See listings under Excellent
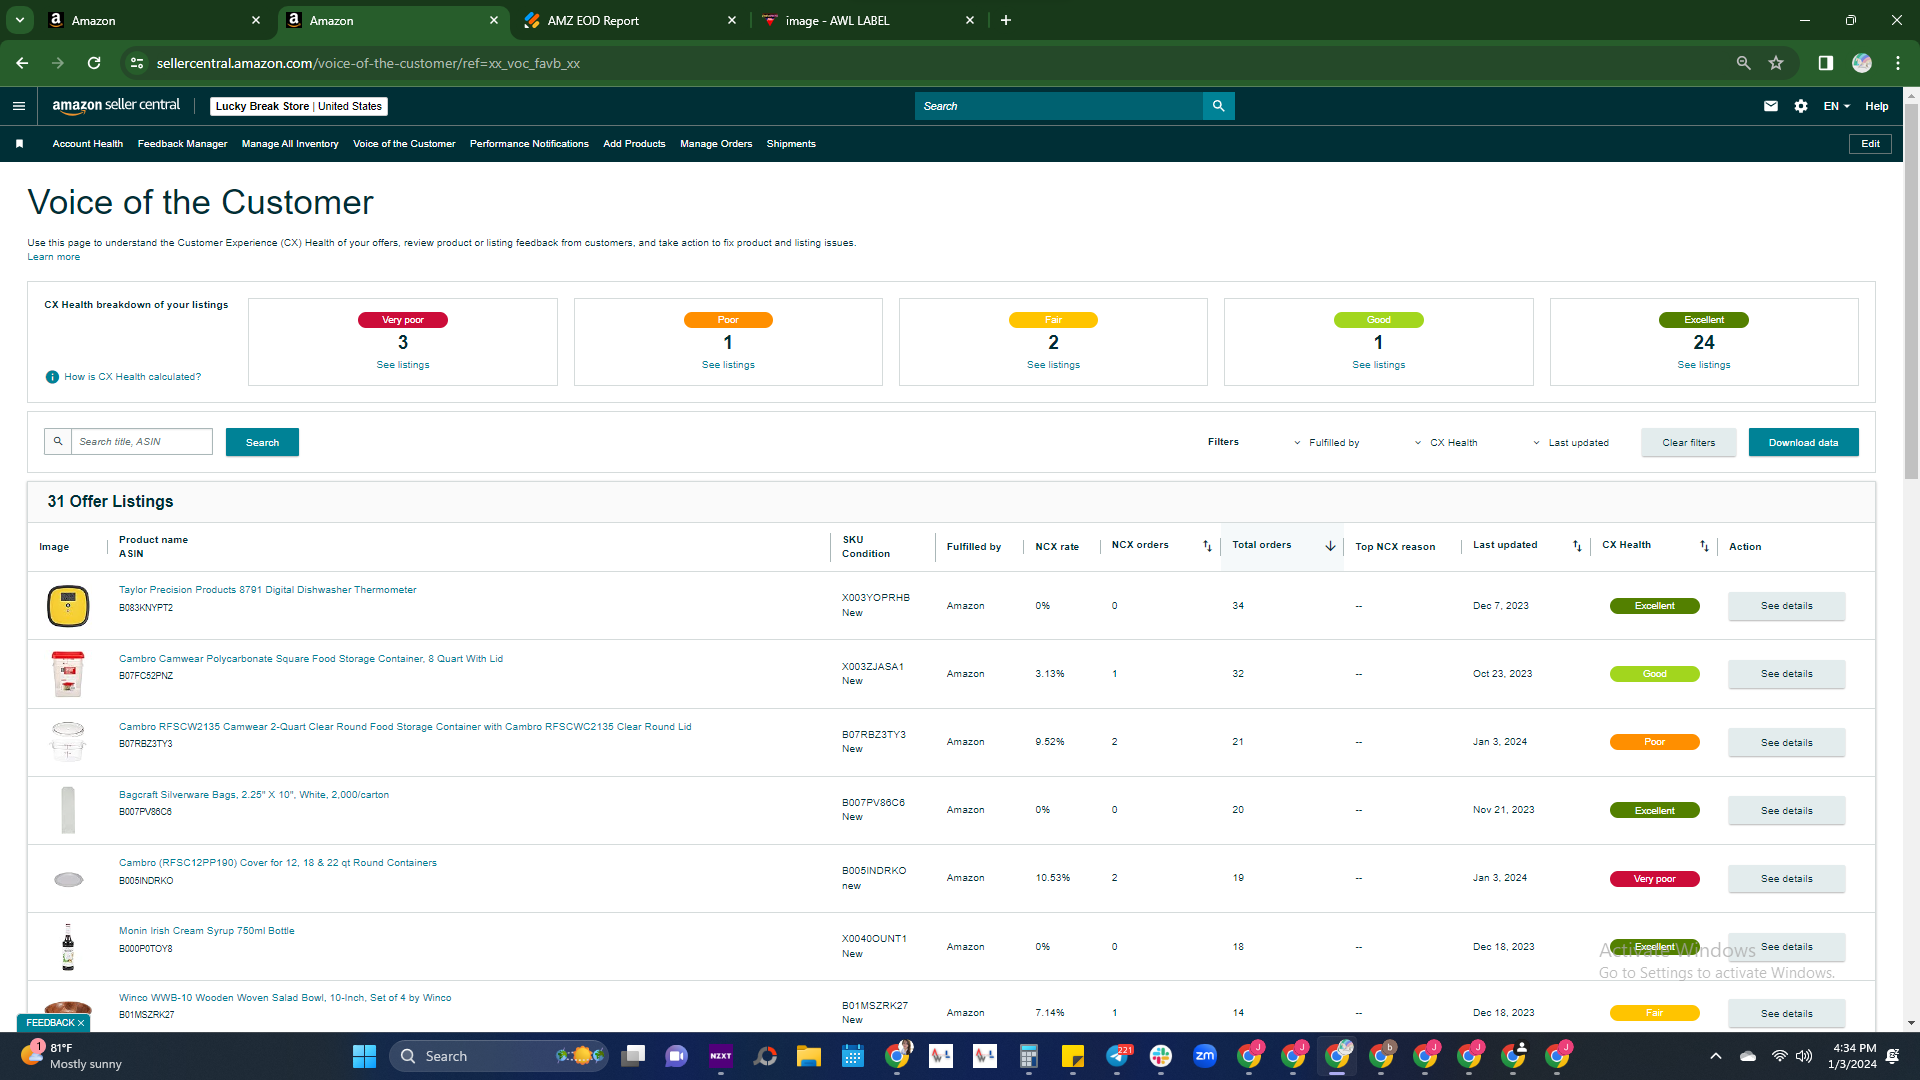 (1704, 365)
